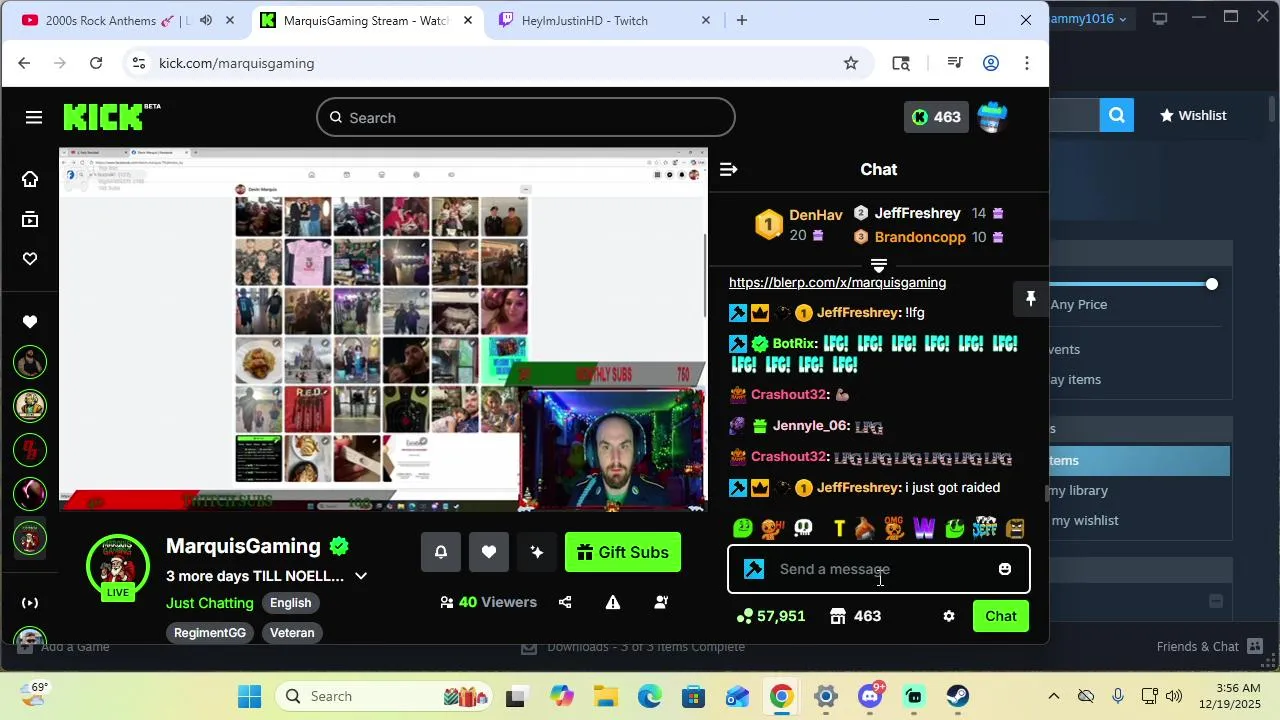Click Gift Subs button
1280x720 pixels.
[623, 552]
